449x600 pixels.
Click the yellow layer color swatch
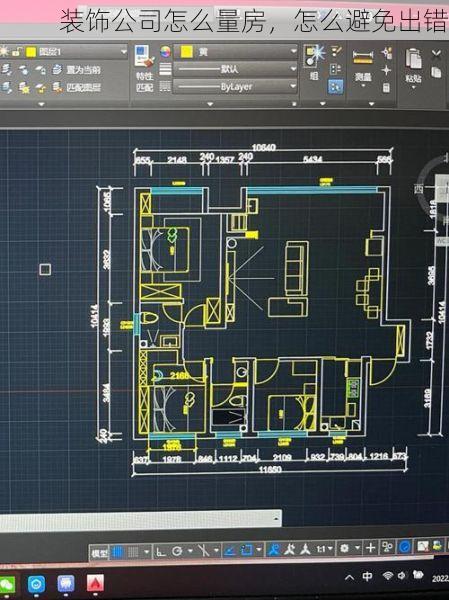click(31, 52)
